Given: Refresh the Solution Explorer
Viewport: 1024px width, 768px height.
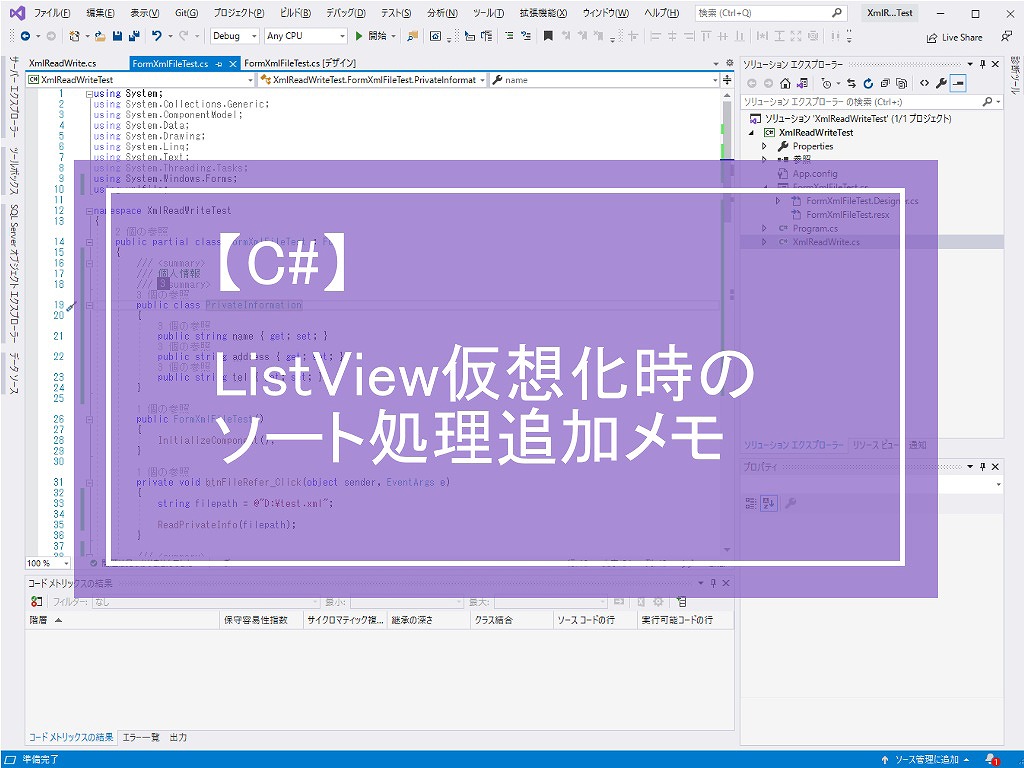Looking at the screenshot, I should pyautogui.click(x=868, y=82).
